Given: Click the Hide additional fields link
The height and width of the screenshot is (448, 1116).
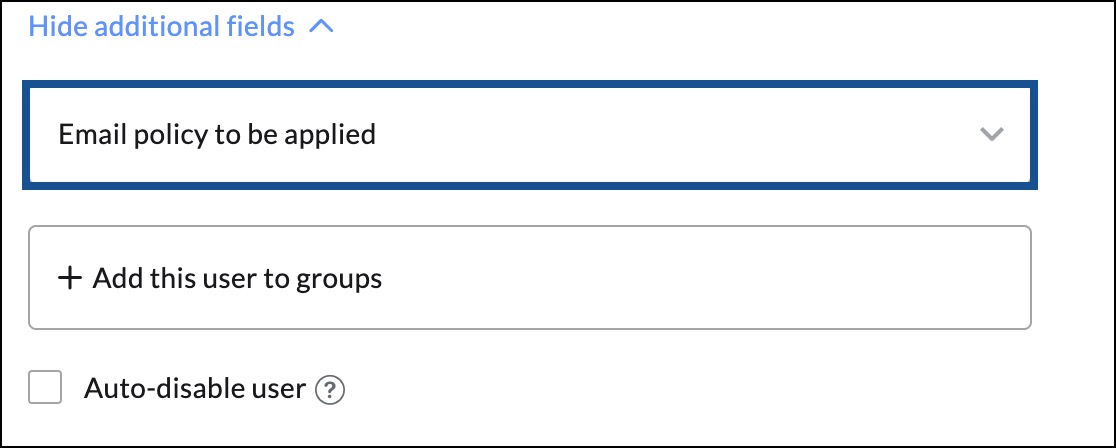Looking at the screenshot, I should (x=162, y=27).
